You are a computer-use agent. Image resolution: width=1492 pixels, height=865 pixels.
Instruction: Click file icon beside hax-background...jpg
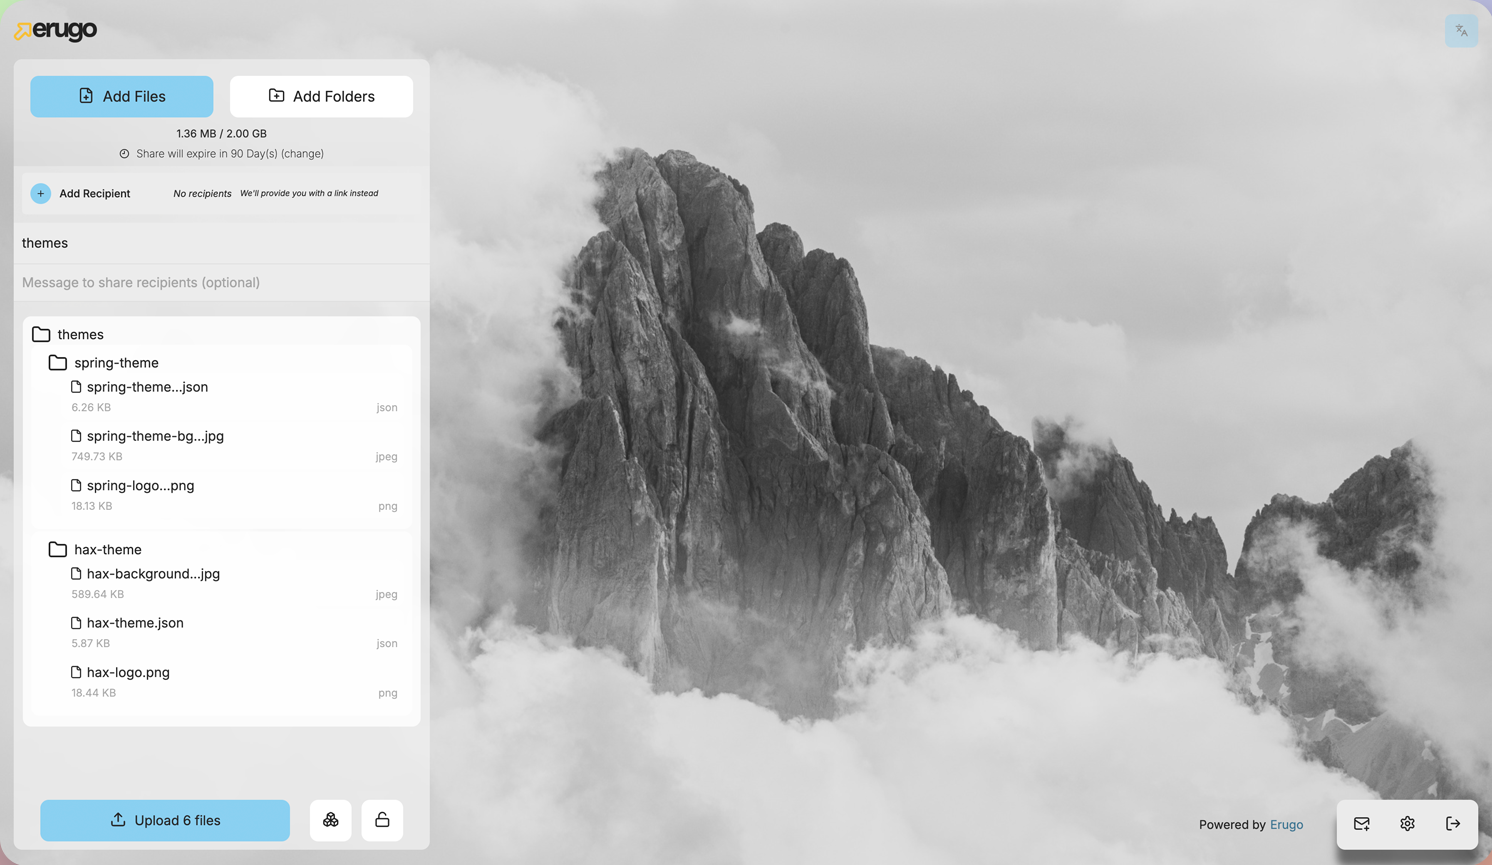click(76, 574)
